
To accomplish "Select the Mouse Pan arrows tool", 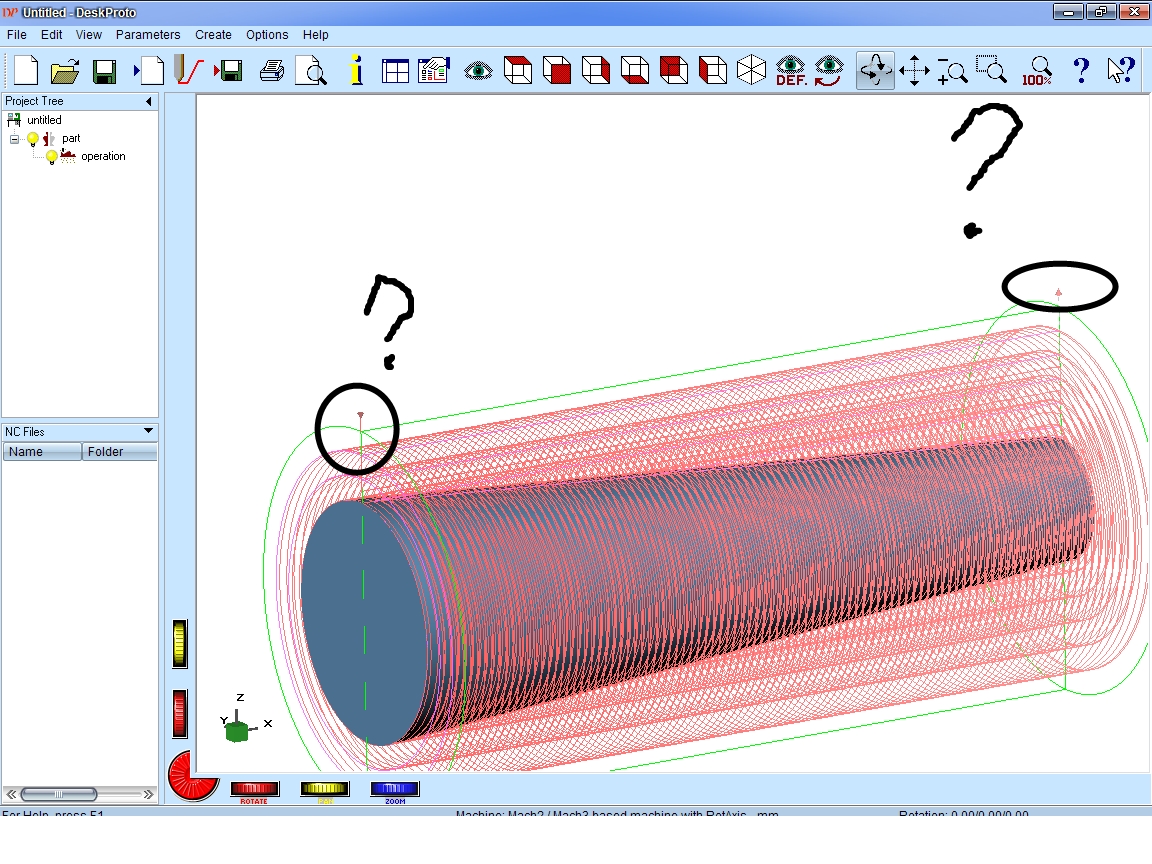I will [914, 71].
